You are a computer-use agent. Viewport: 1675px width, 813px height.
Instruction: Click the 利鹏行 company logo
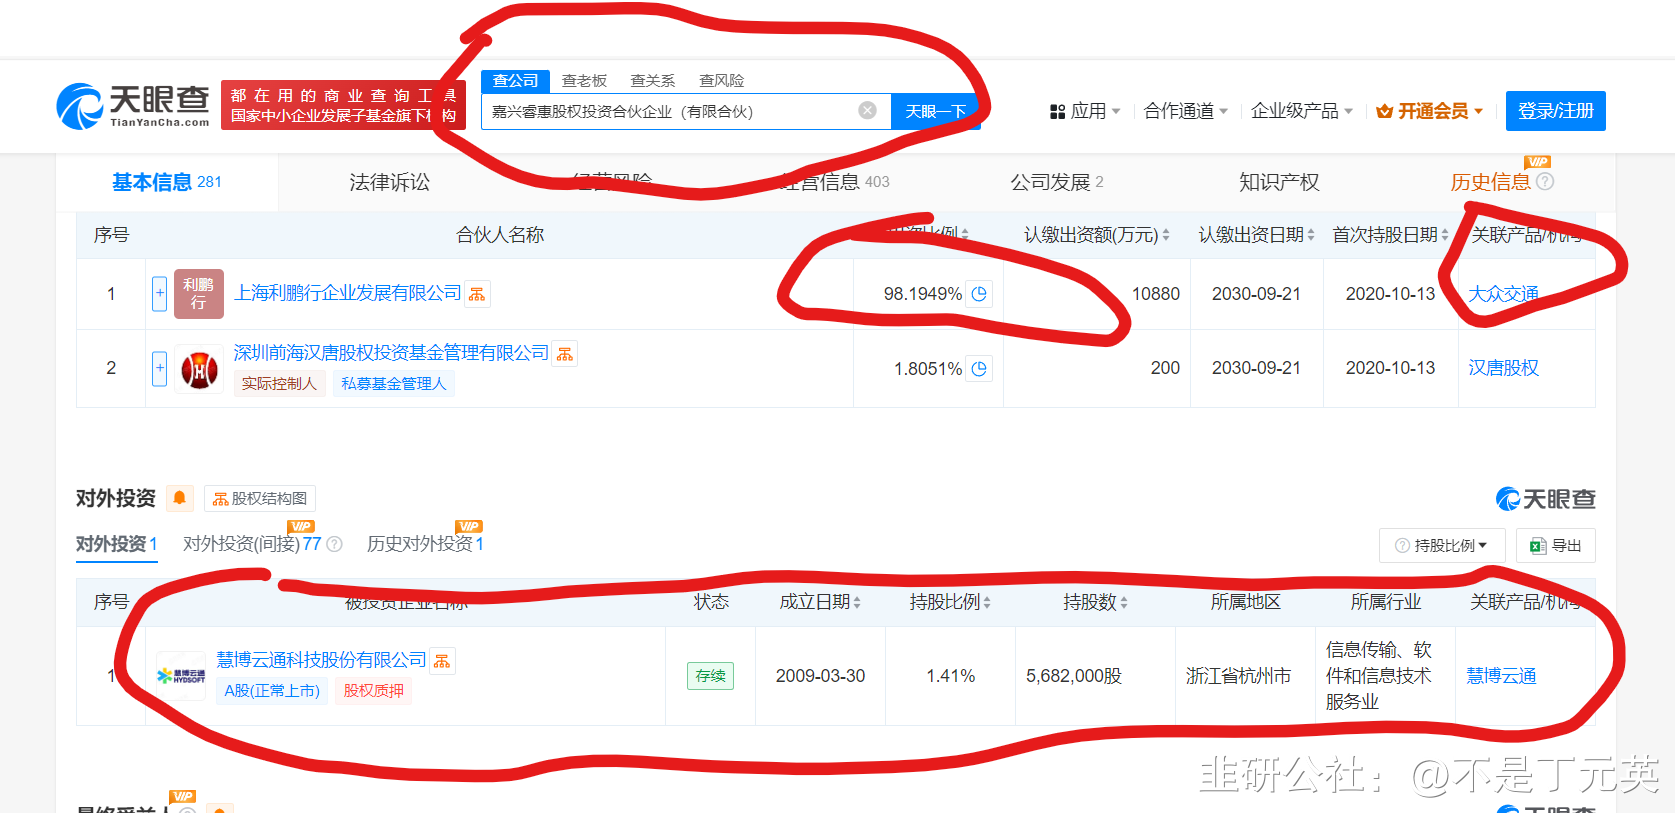199,294
